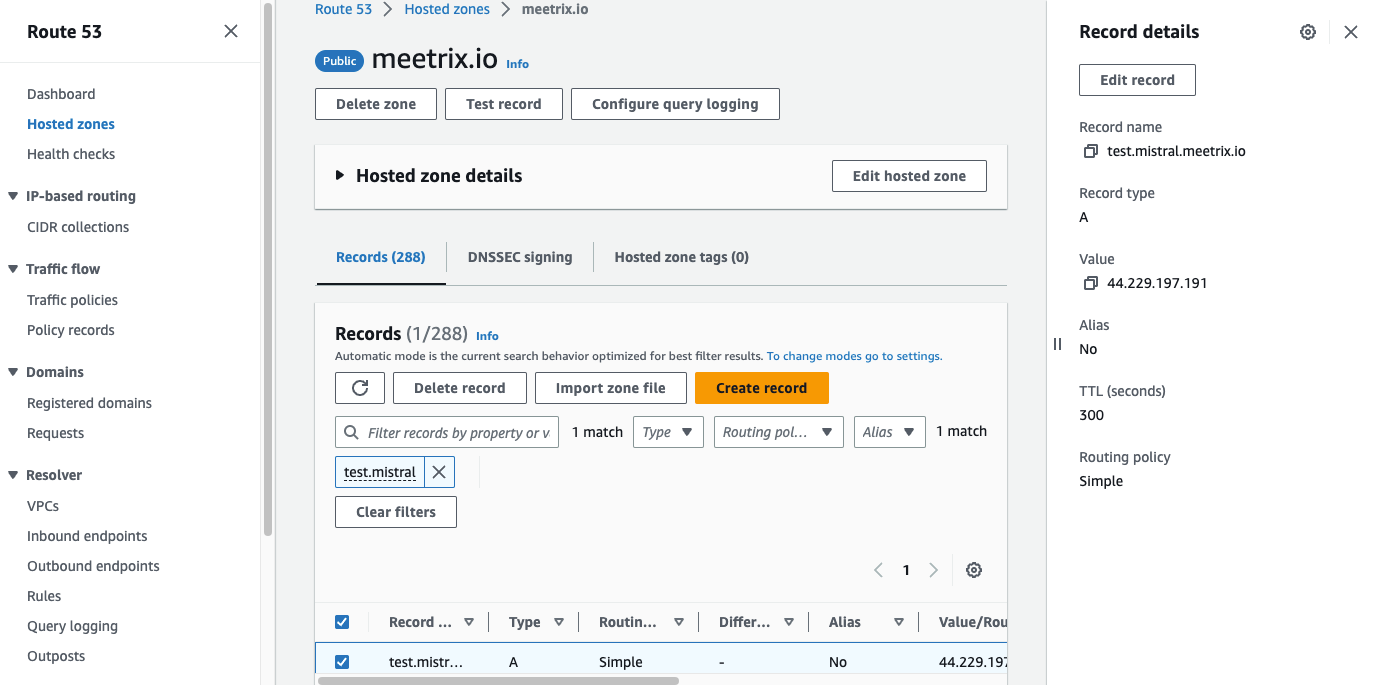This screenshot has width=1376, height=685.
Task: Open Info link next to meetrix.io
Action: pos(517,64)
